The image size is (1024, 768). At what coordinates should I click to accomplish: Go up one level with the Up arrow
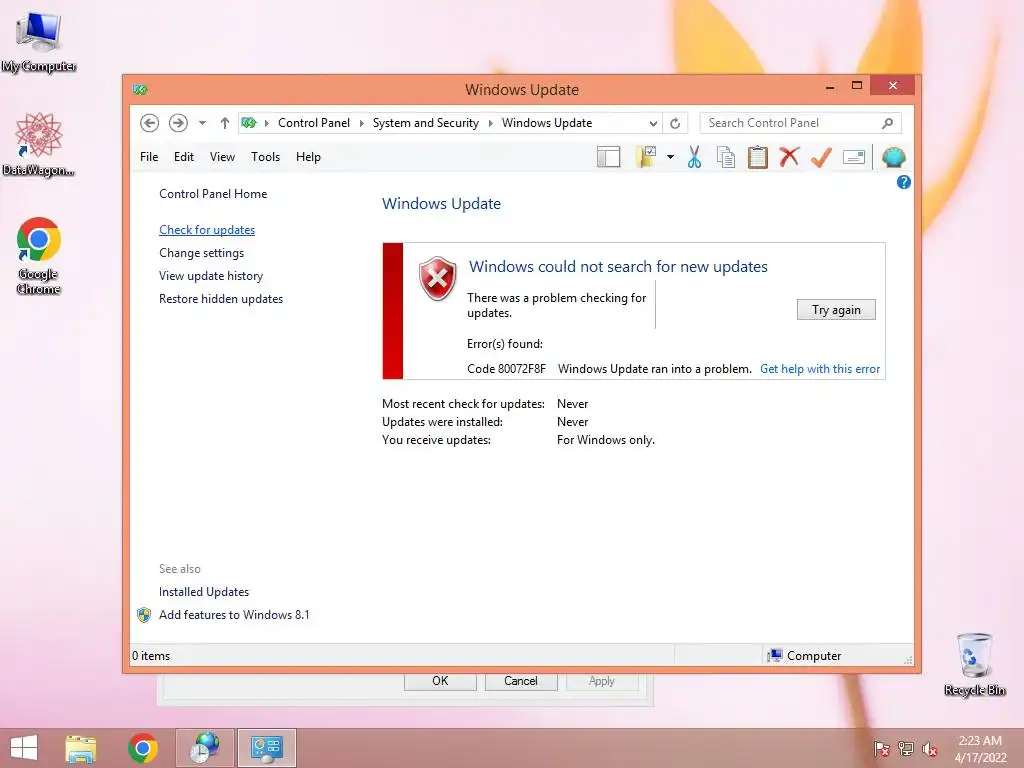(225, 123)
